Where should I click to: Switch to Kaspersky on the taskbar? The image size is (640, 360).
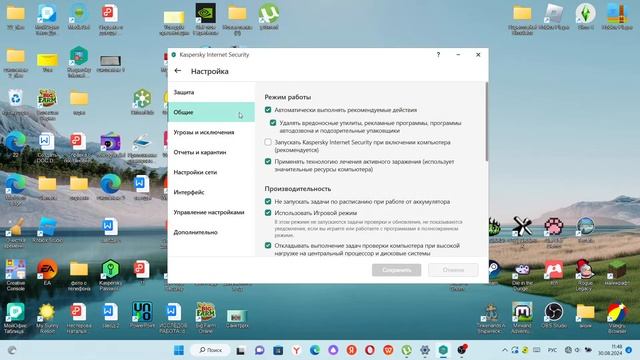[443, 350]
